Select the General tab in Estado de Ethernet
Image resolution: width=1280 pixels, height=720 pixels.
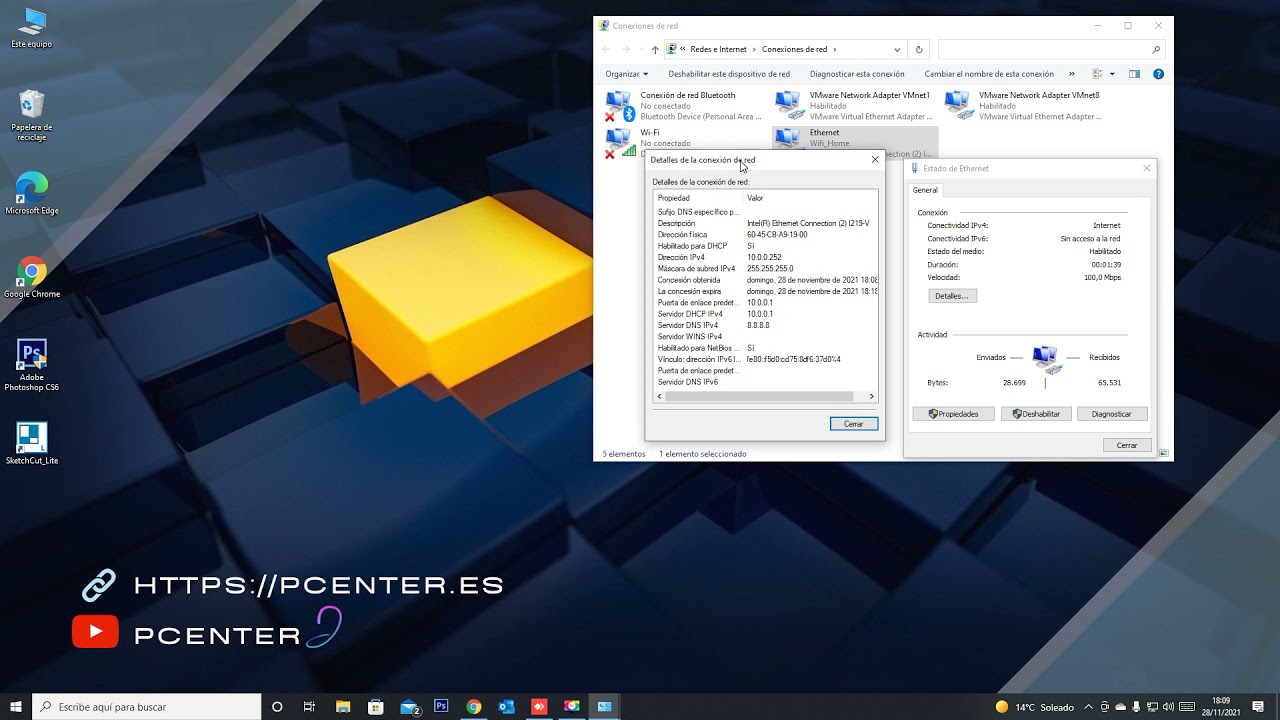[925, 190]
